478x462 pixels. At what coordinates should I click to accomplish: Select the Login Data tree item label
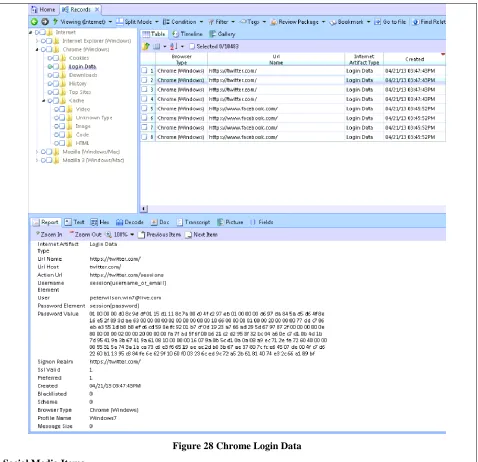[x=82, y=67]
